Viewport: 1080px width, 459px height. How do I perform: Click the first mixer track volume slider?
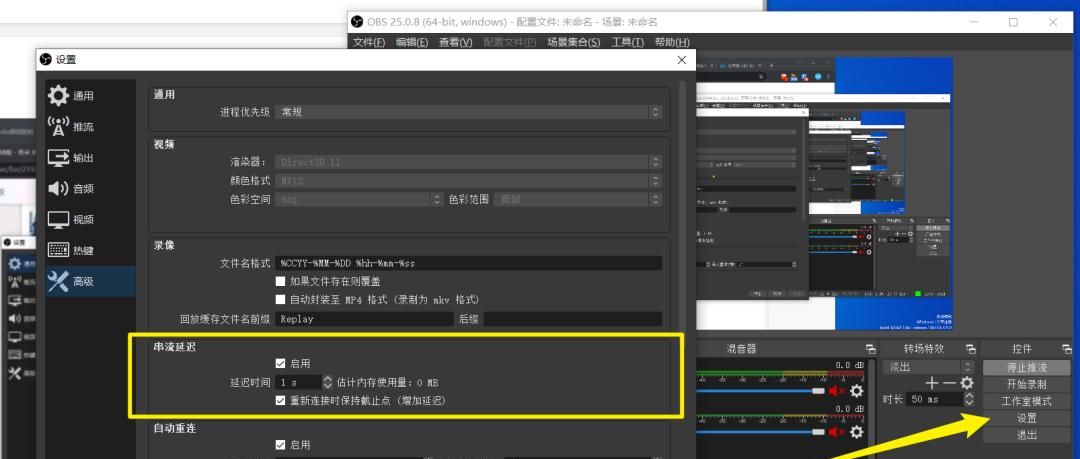click(x=762, y=391)
